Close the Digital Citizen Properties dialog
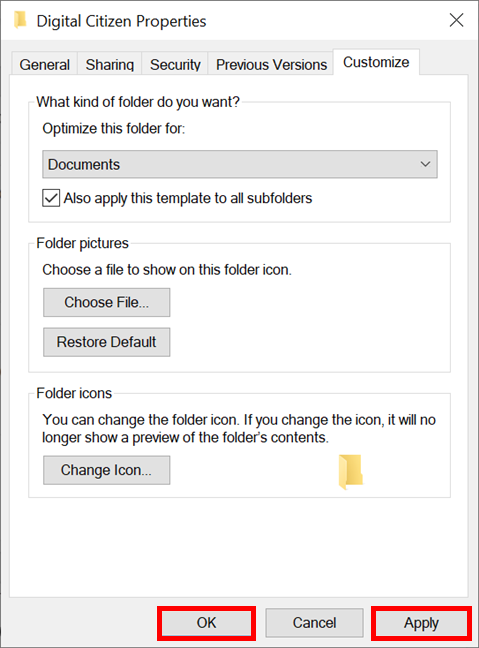The height and width of the screenshot is (648, 479). (x=456, y=20)
